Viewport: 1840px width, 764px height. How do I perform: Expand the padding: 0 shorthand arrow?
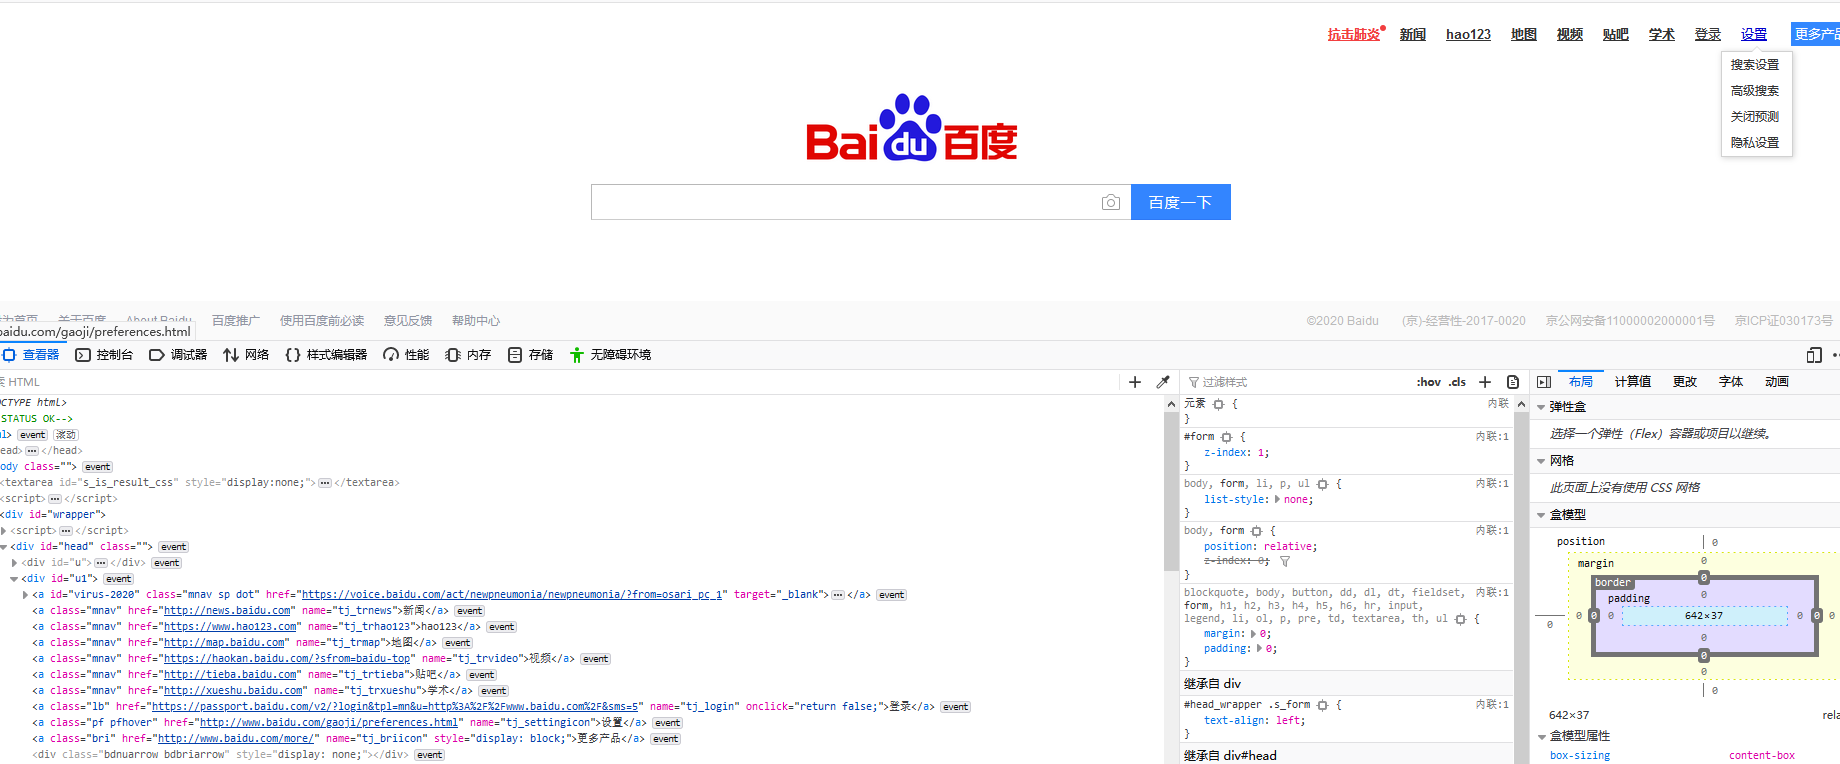(1260, 649)
